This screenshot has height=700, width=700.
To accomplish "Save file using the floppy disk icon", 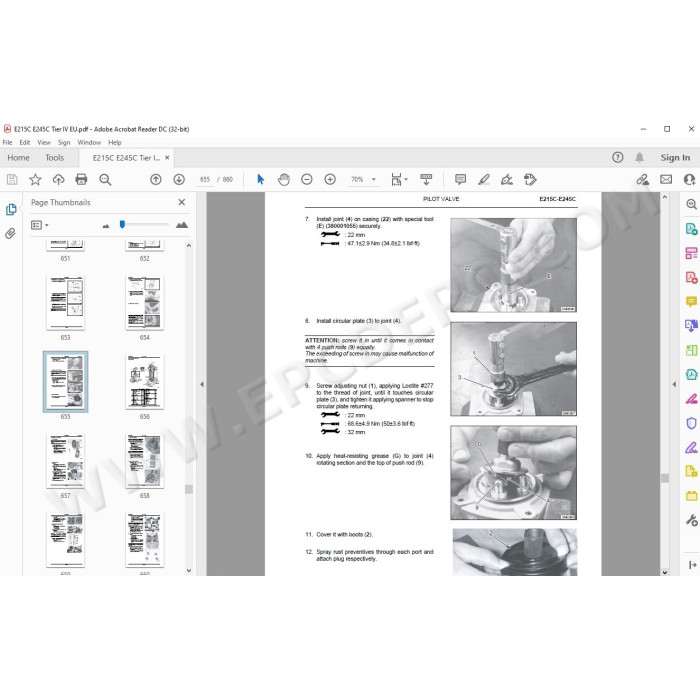I will [12, 179].
